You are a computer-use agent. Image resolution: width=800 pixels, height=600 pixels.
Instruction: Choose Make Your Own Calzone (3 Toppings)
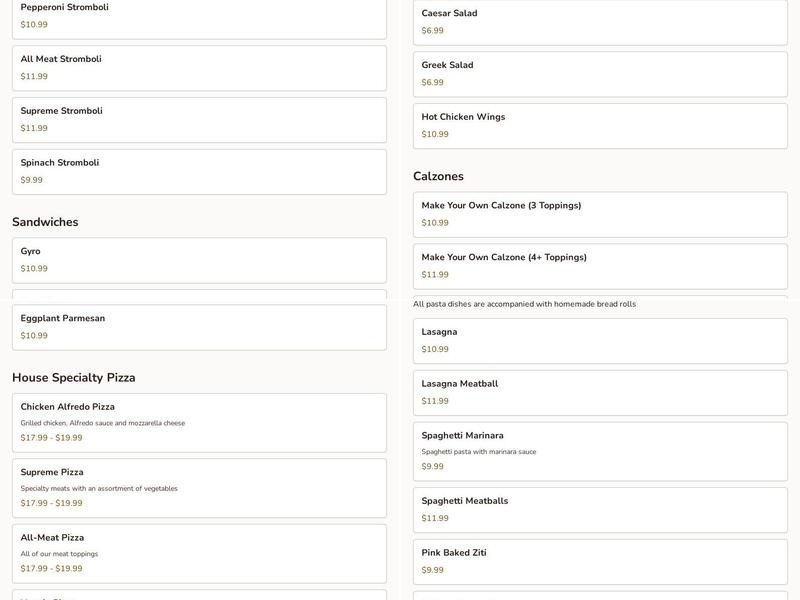(x=600, y=214)
